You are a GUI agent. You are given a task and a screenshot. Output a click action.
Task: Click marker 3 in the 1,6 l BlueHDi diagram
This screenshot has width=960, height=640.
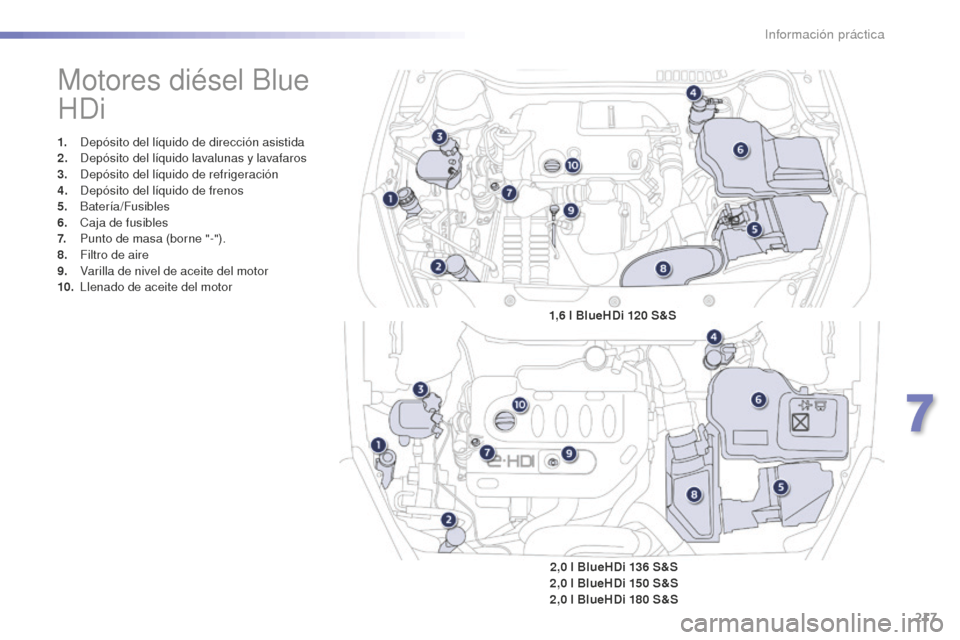coord(439,137)
